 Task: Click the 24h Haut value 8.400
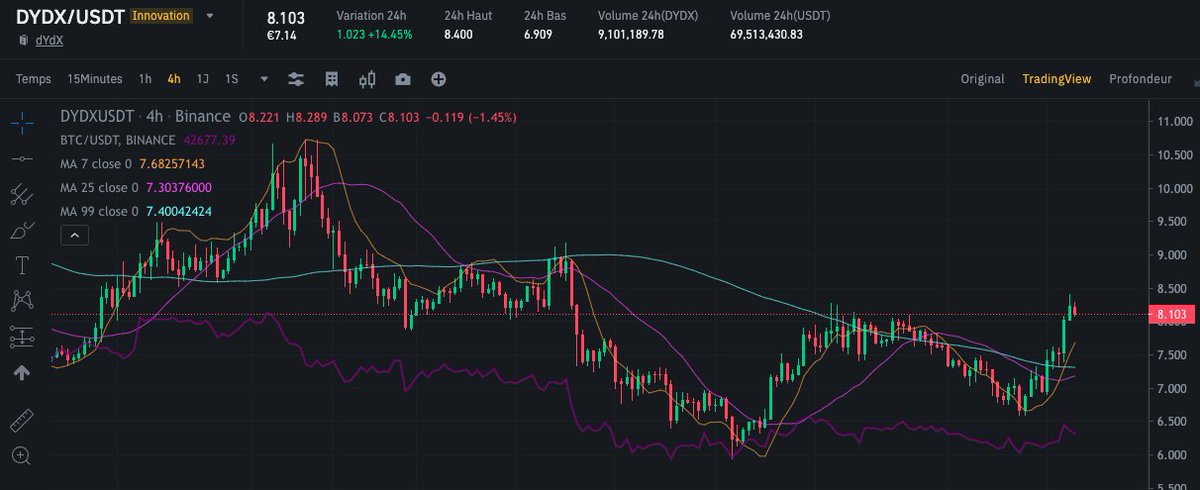(x=457, y=35)
